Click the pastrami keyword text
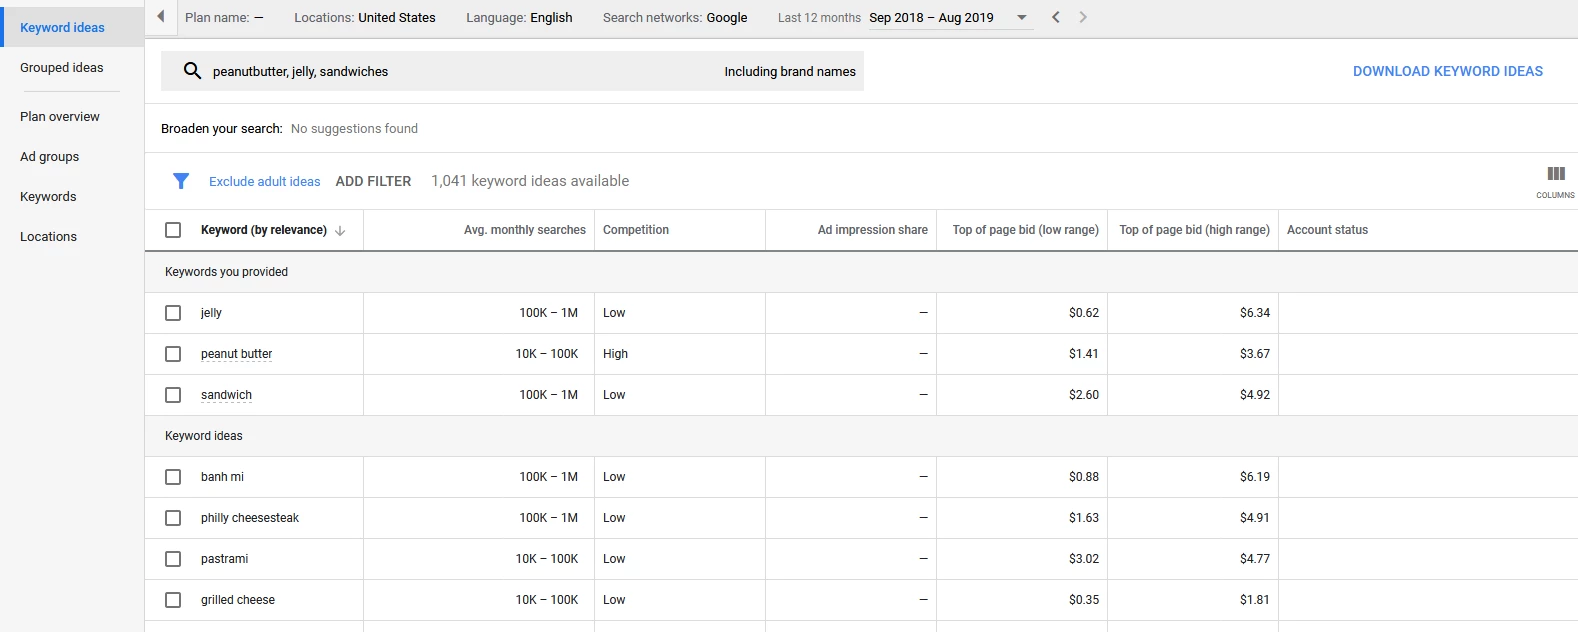The height and width of the screenshot is (632, 1578). tap(224, 559)
